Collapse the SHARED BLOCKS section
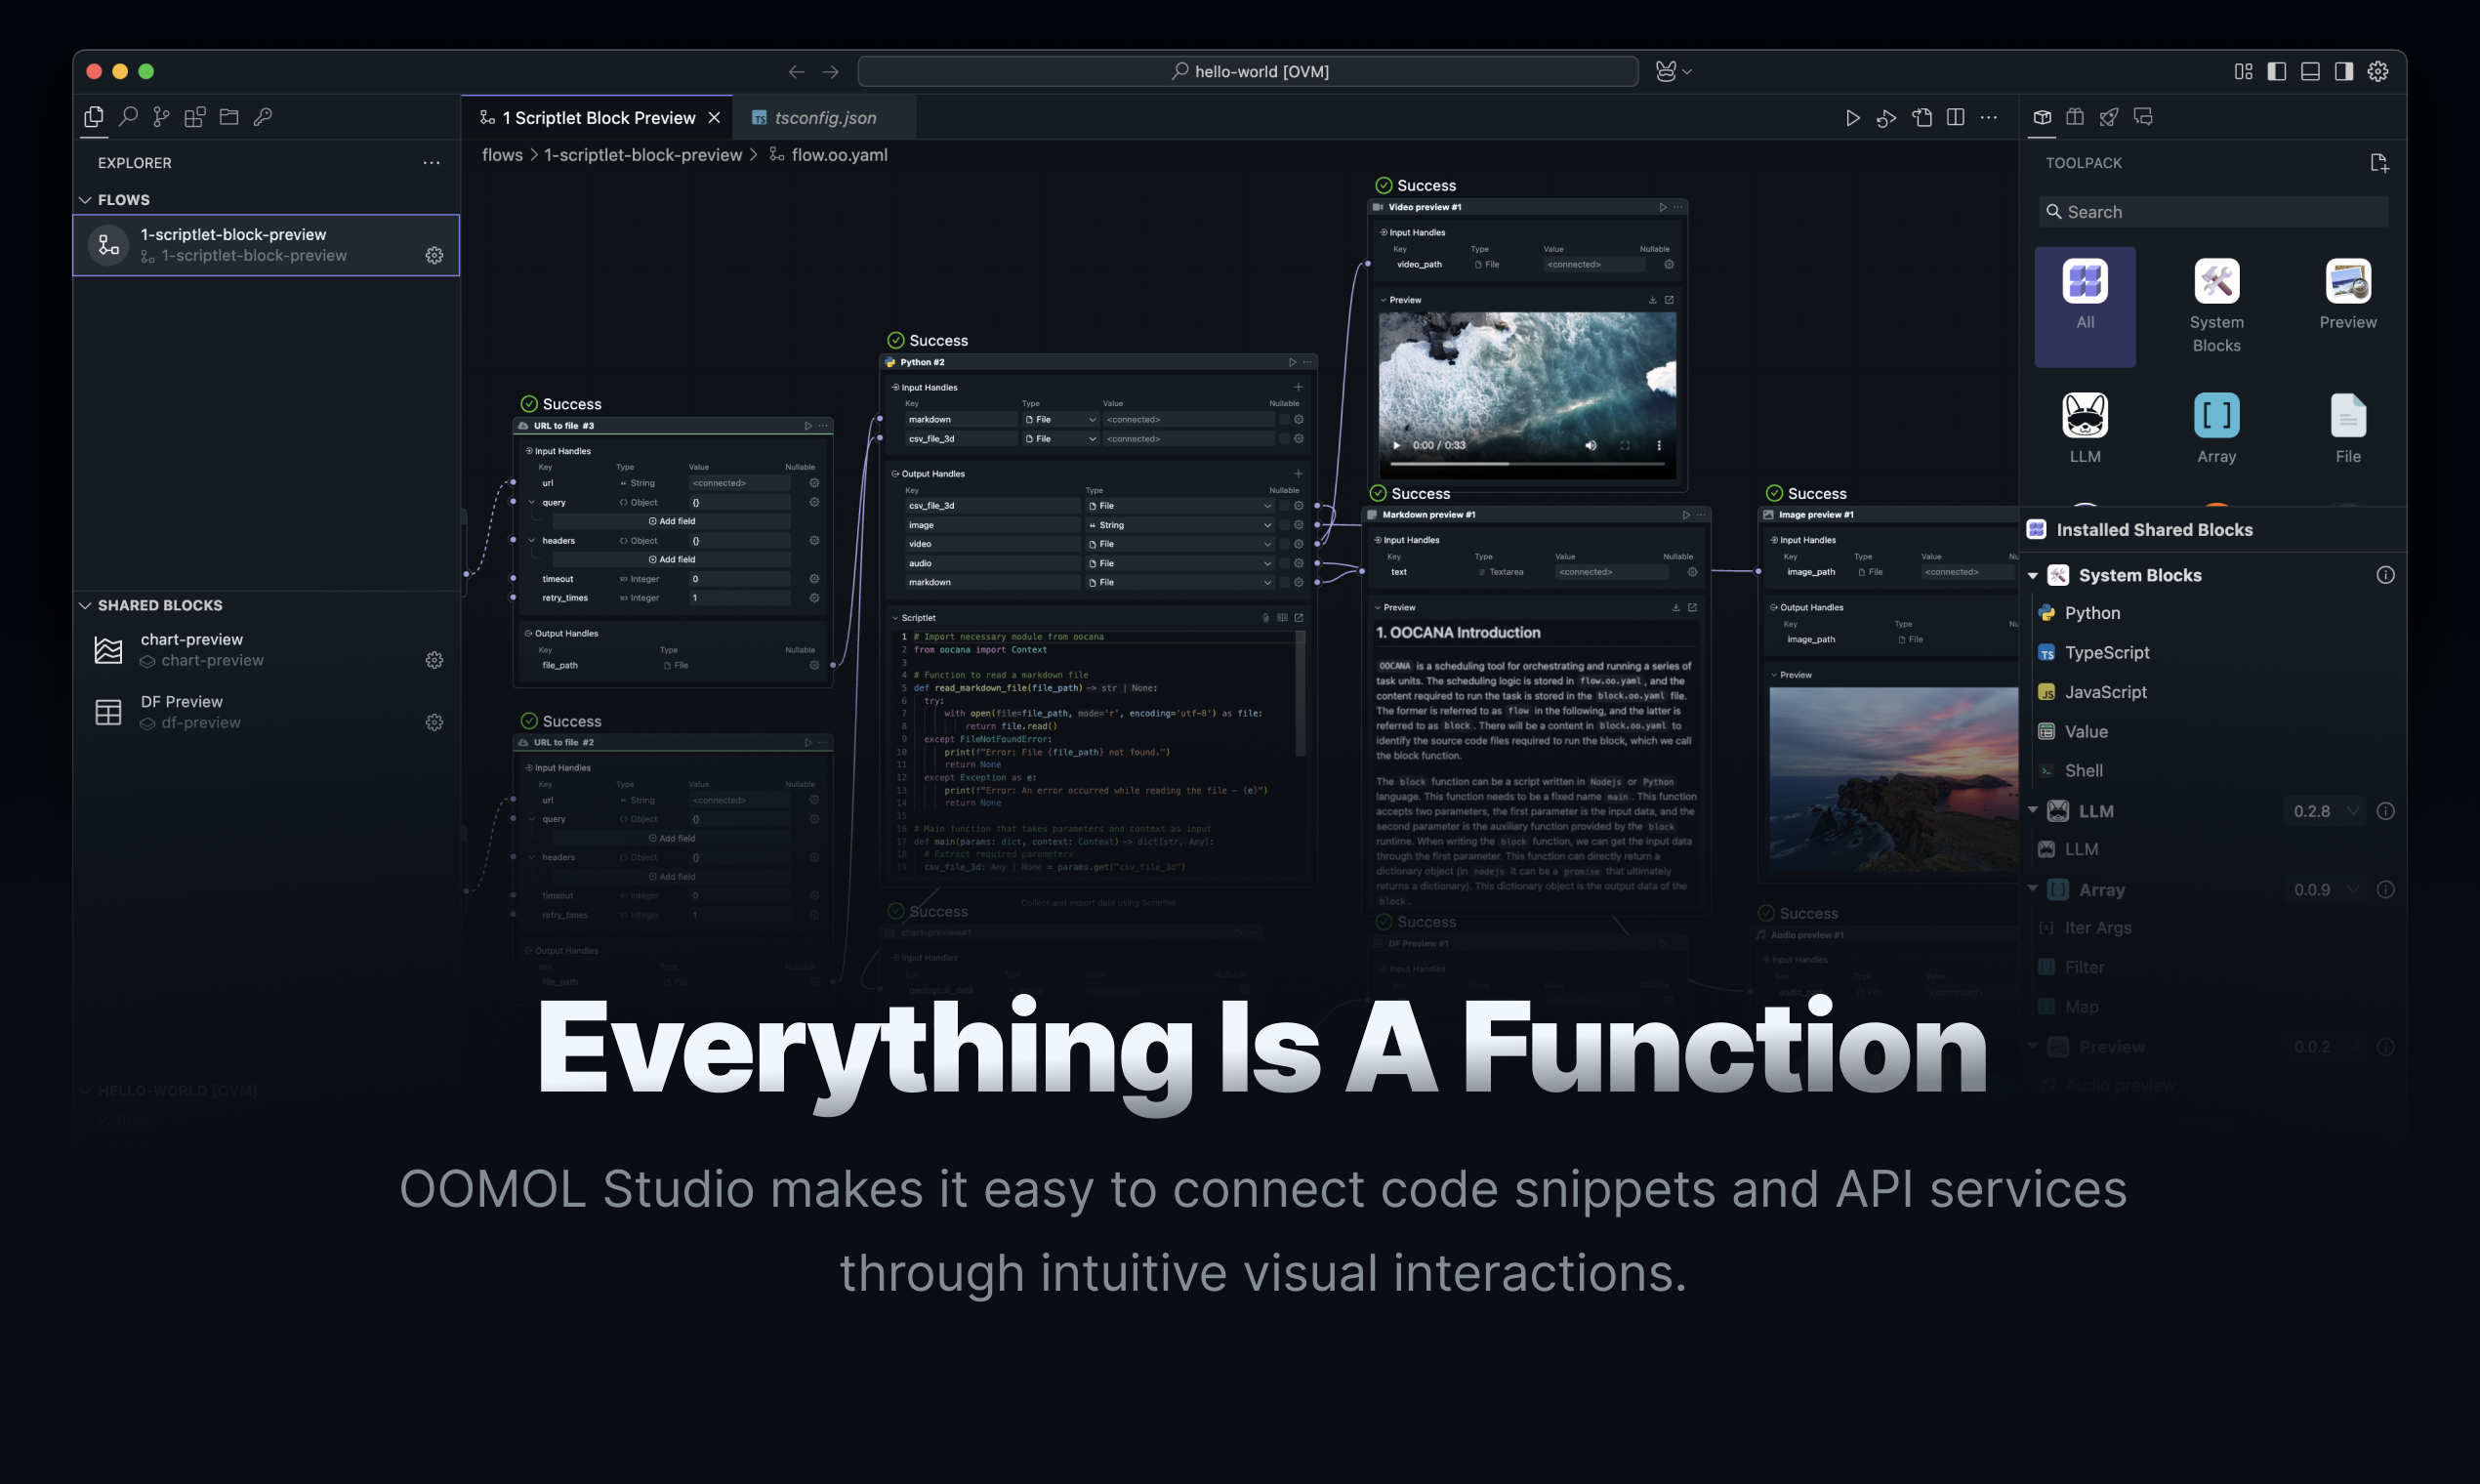This screenshot has height=1484, width=2480. (x=86, y=605)
